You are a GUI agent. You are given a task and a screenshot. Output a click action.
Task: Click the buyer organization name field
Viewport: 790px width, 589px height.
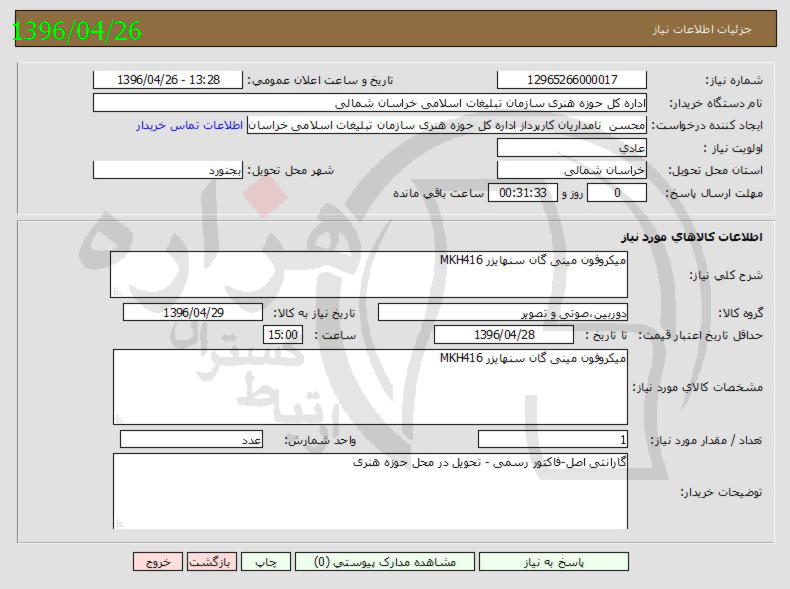(x=370, y=103)
